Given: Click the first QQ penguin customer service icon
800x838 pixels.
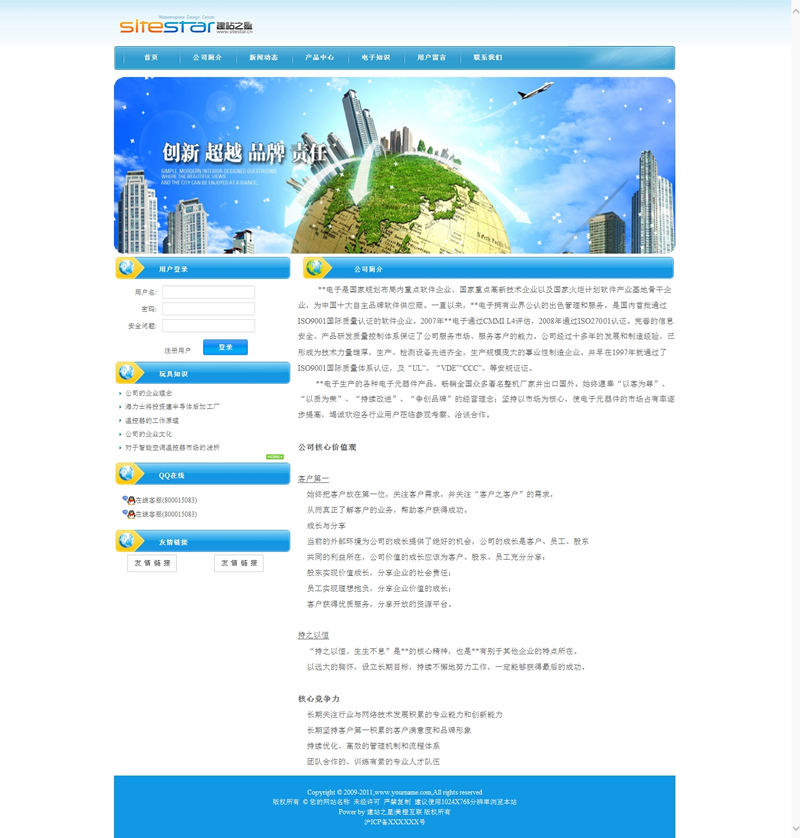Looking at the screenshot, I should (x=129, y=500).
